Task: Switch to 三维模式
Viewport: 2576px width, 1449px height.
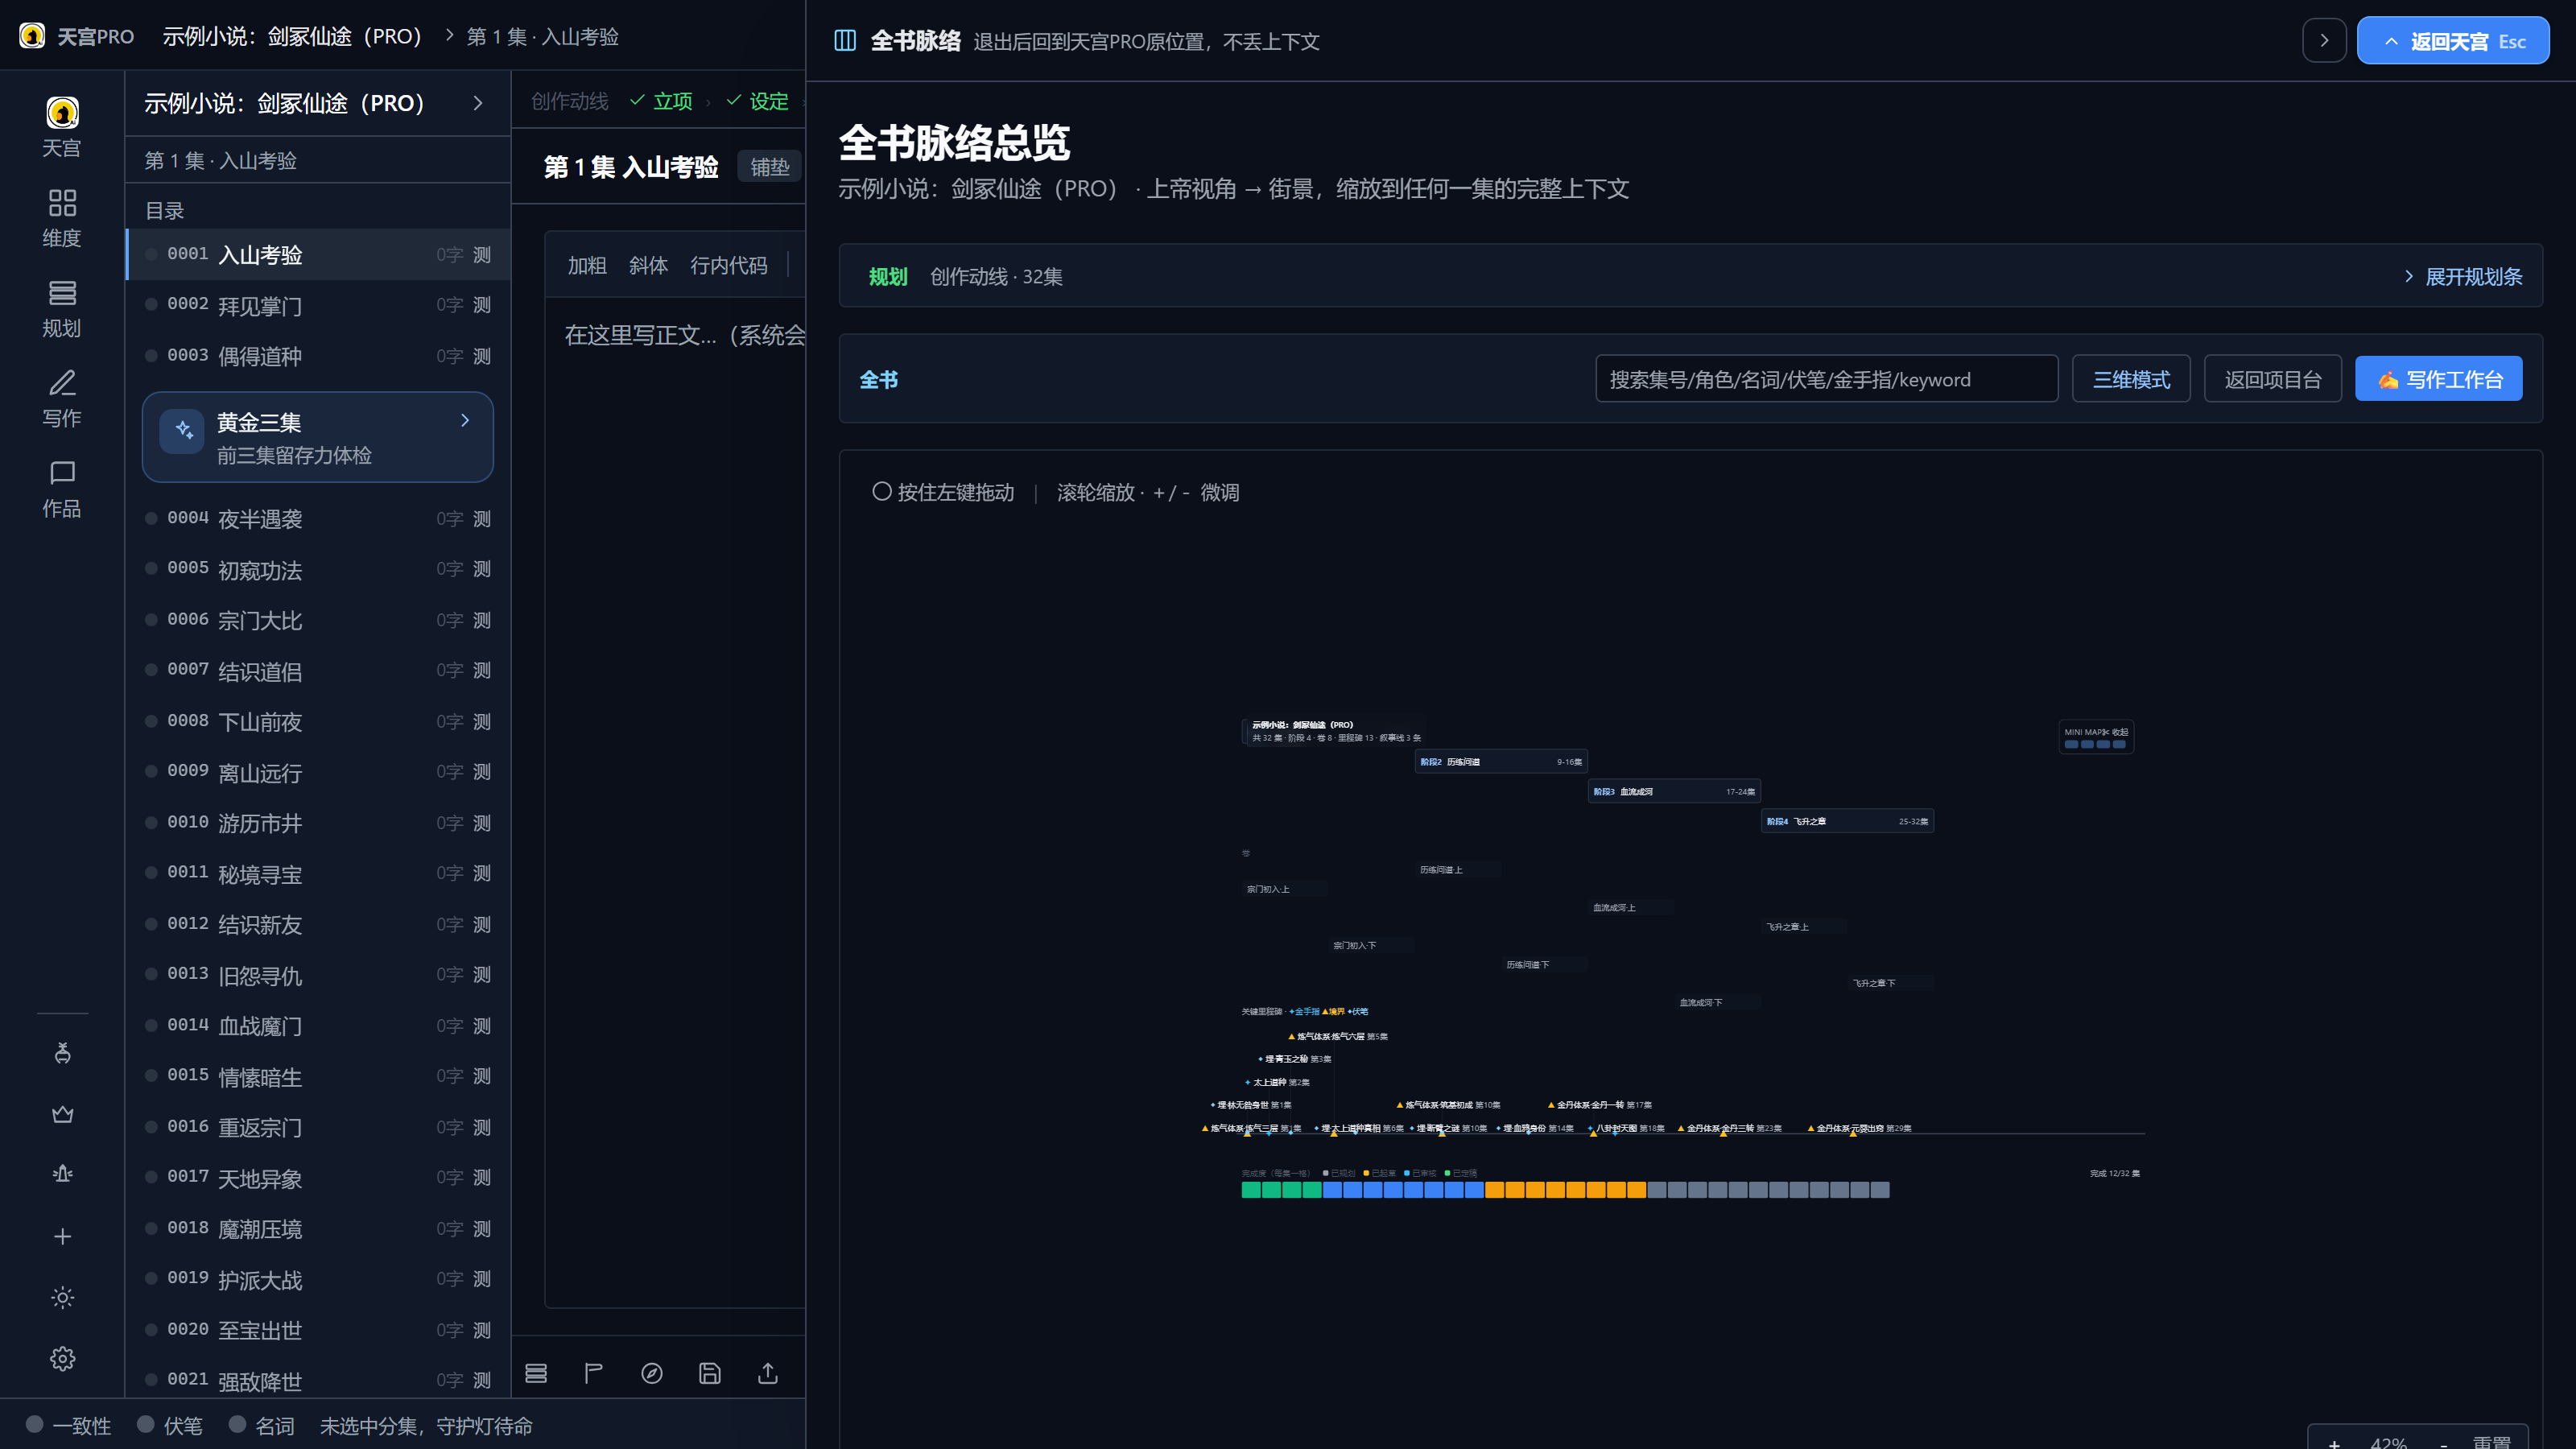Action: tap(2131, 380)
